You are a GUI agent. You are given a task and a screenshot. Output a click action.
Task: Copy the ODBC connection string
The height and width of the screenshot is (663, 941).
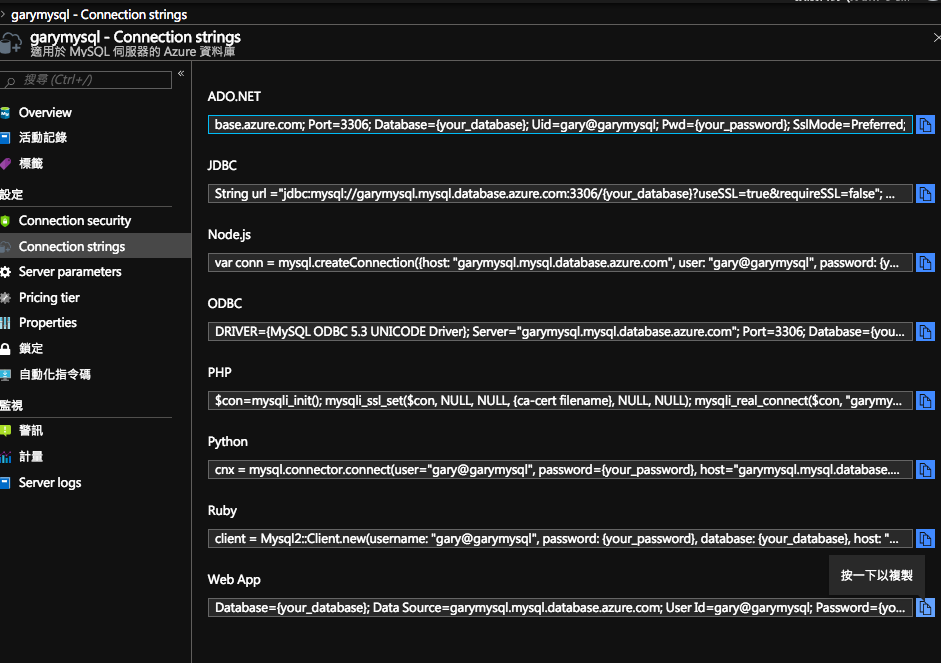pos(925,332)
